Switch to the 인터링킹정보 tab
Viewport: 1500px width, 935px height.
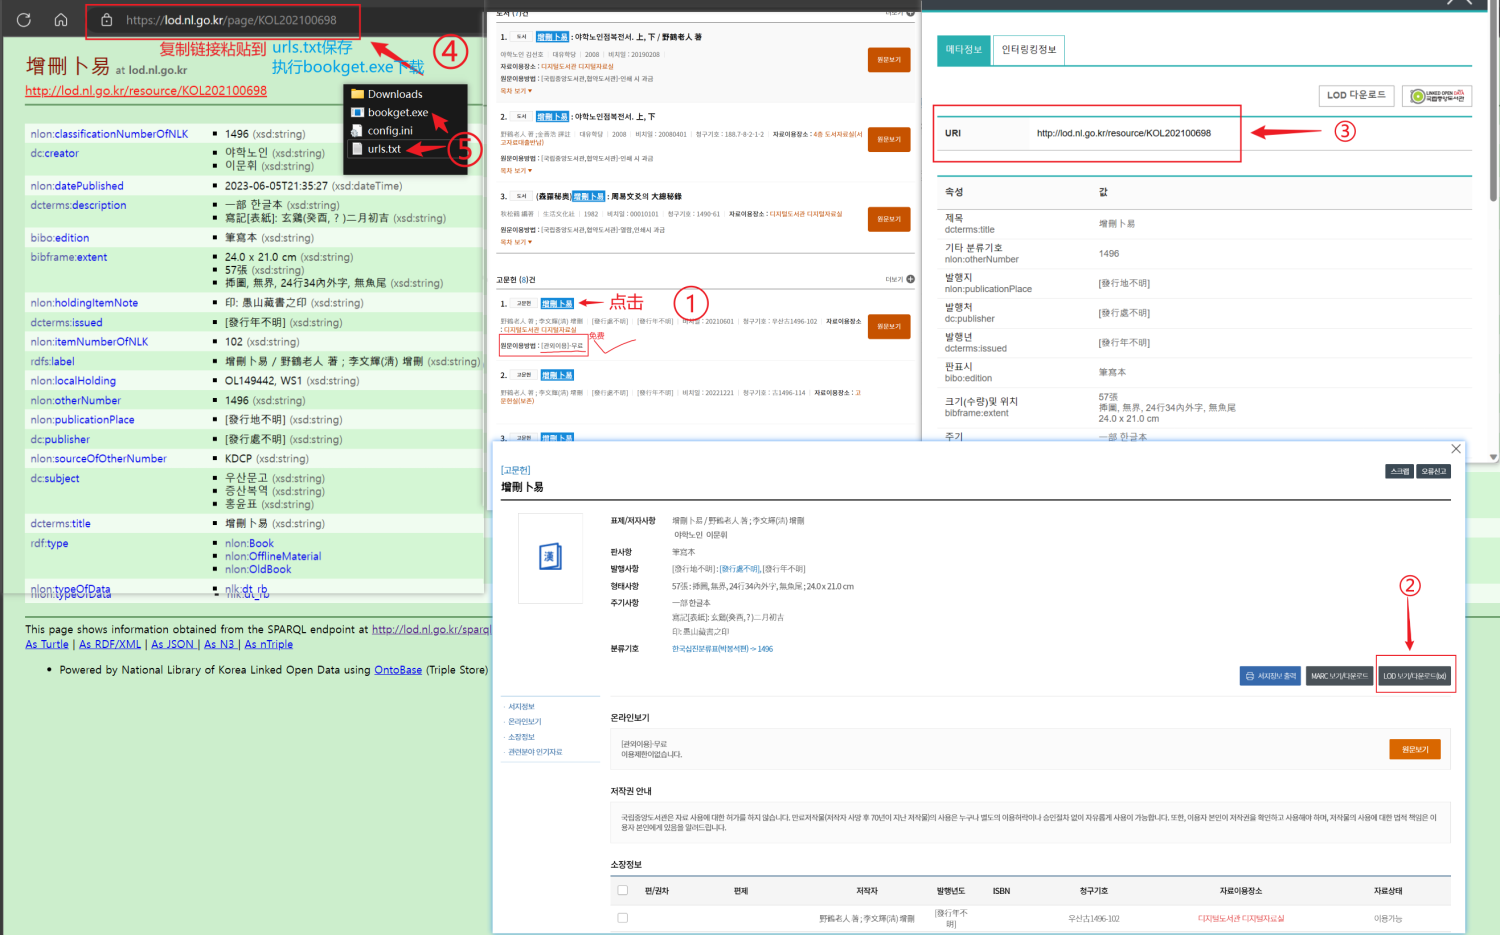click(1028, 50)
